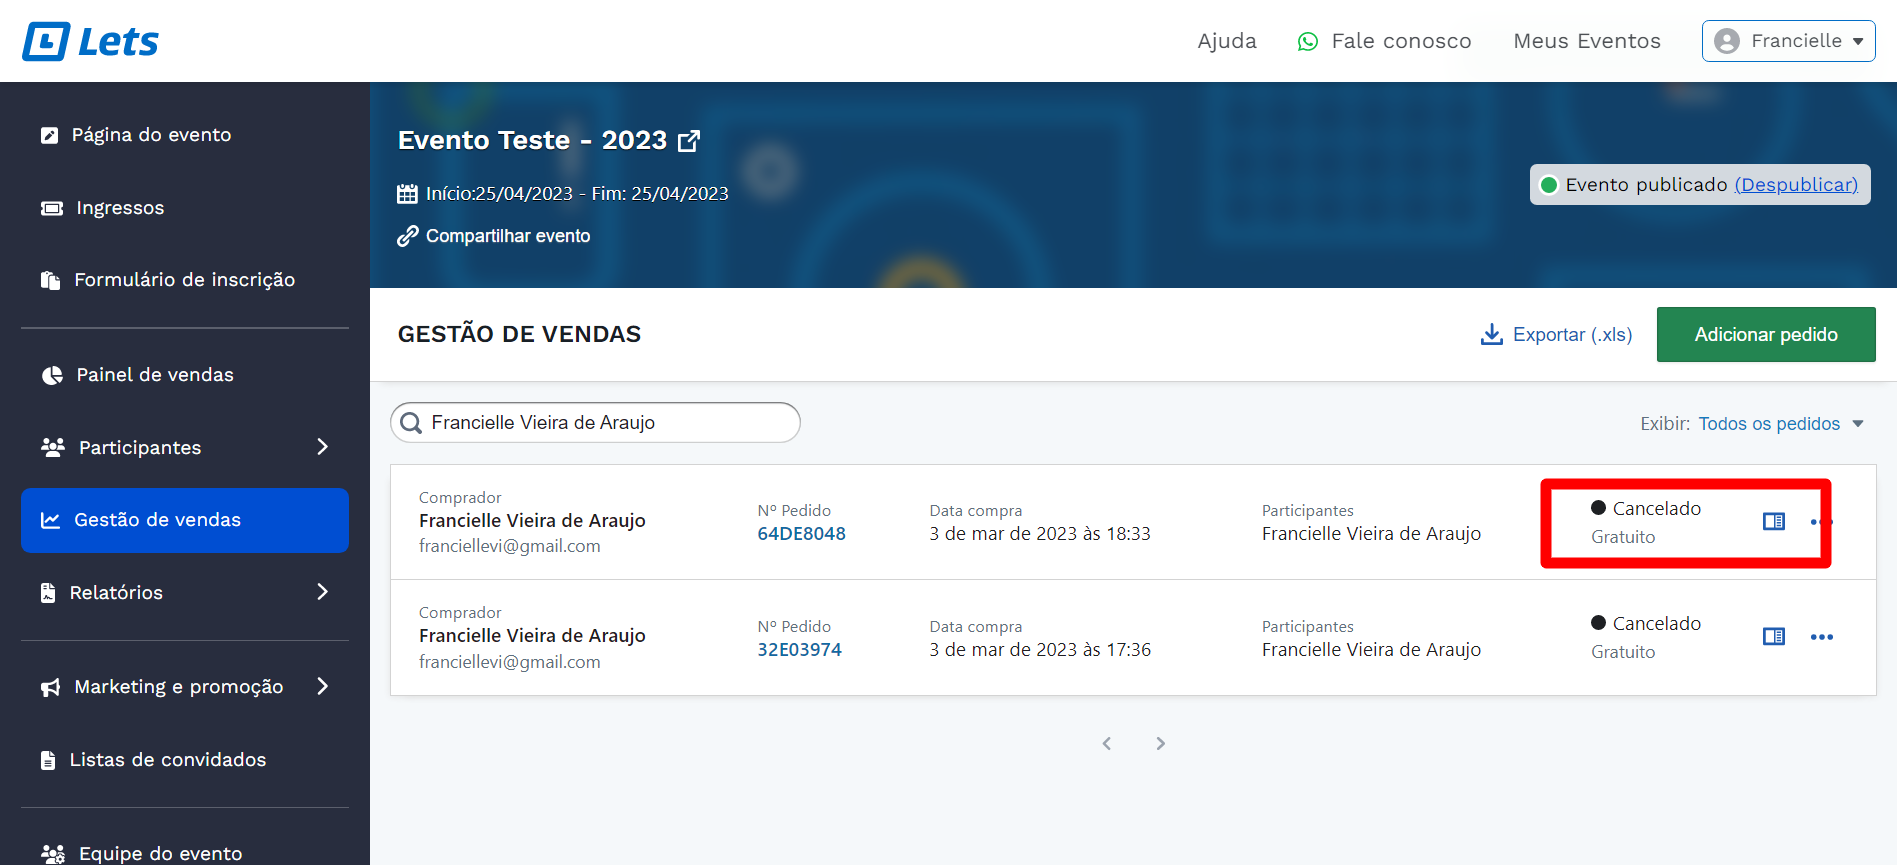Click the WhatsApp Fale conosco icon
The width and height of the screenshot is (1897, 865).
click(1307, 42)
